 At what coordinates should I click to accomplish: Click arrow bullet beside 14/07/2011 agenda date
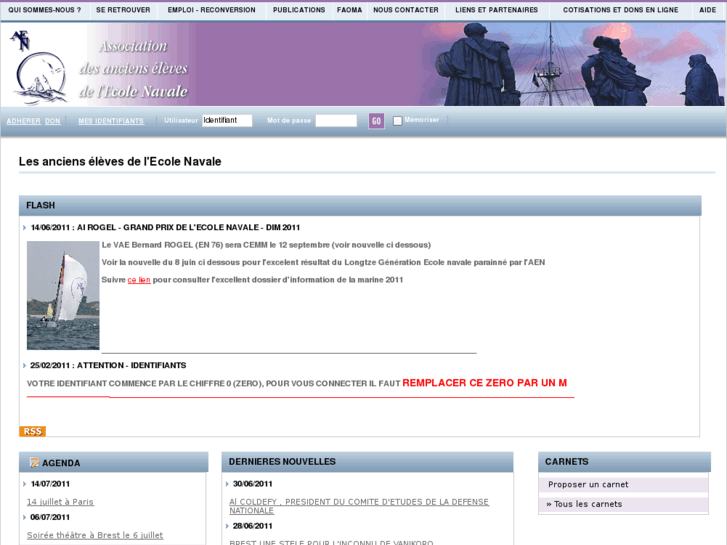pyautogui.click(x=24, y=484)
